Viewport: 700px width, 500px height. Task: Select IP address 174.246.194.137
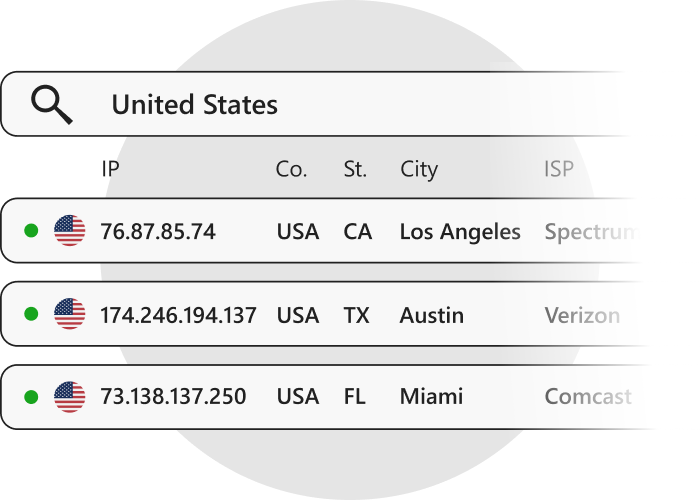(x=178, y=316)
